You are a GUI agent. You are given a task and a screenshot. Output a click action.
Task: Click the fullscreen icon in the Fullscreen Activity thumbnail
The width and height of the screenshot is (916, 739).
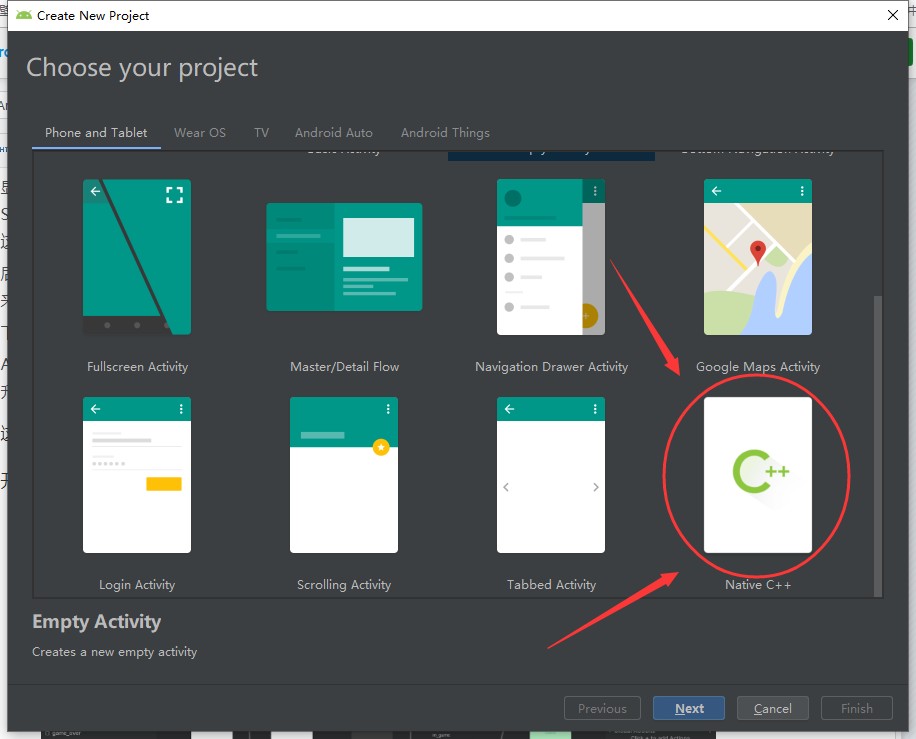tap(174, 195)
